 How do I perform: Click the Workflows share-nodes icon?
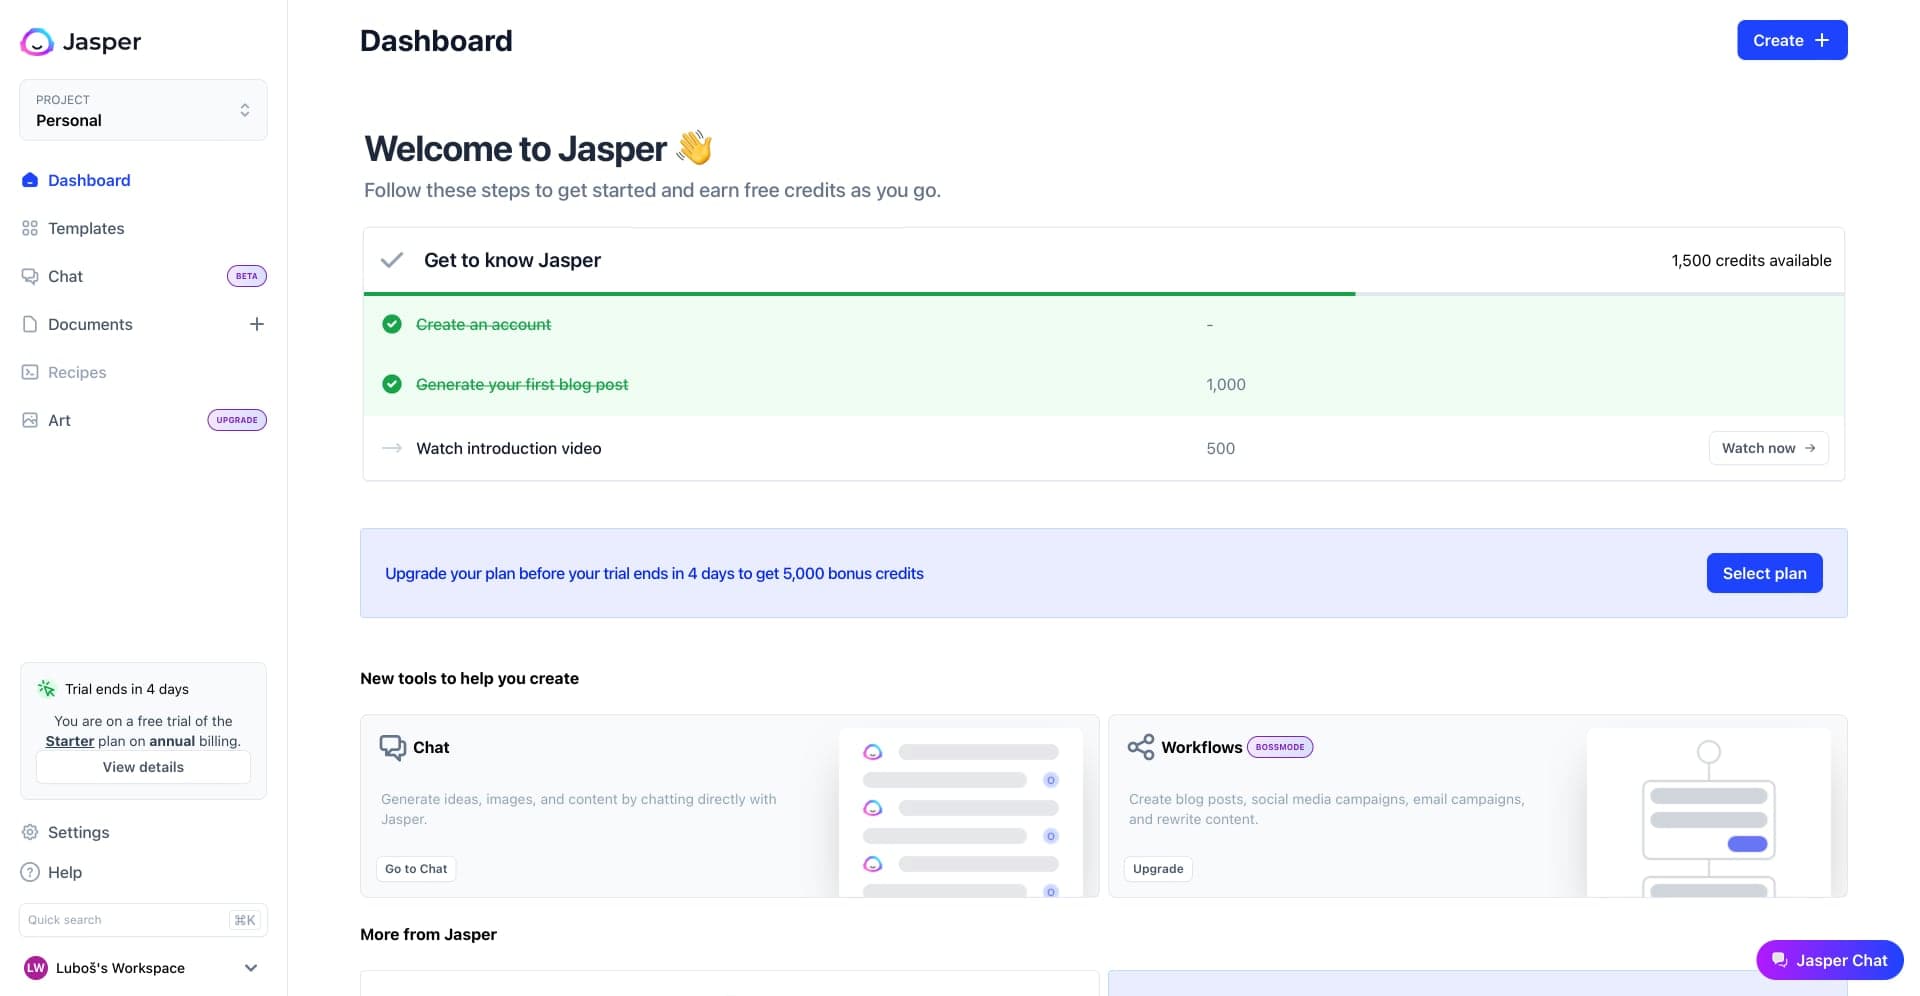(1141, 747)
